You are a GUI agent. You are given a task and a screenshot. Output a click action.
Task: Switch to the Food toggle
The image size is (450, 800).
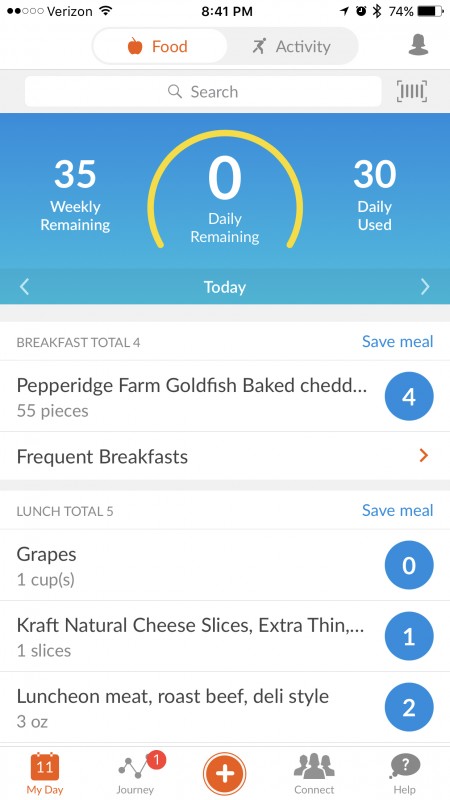click(160, 46)
